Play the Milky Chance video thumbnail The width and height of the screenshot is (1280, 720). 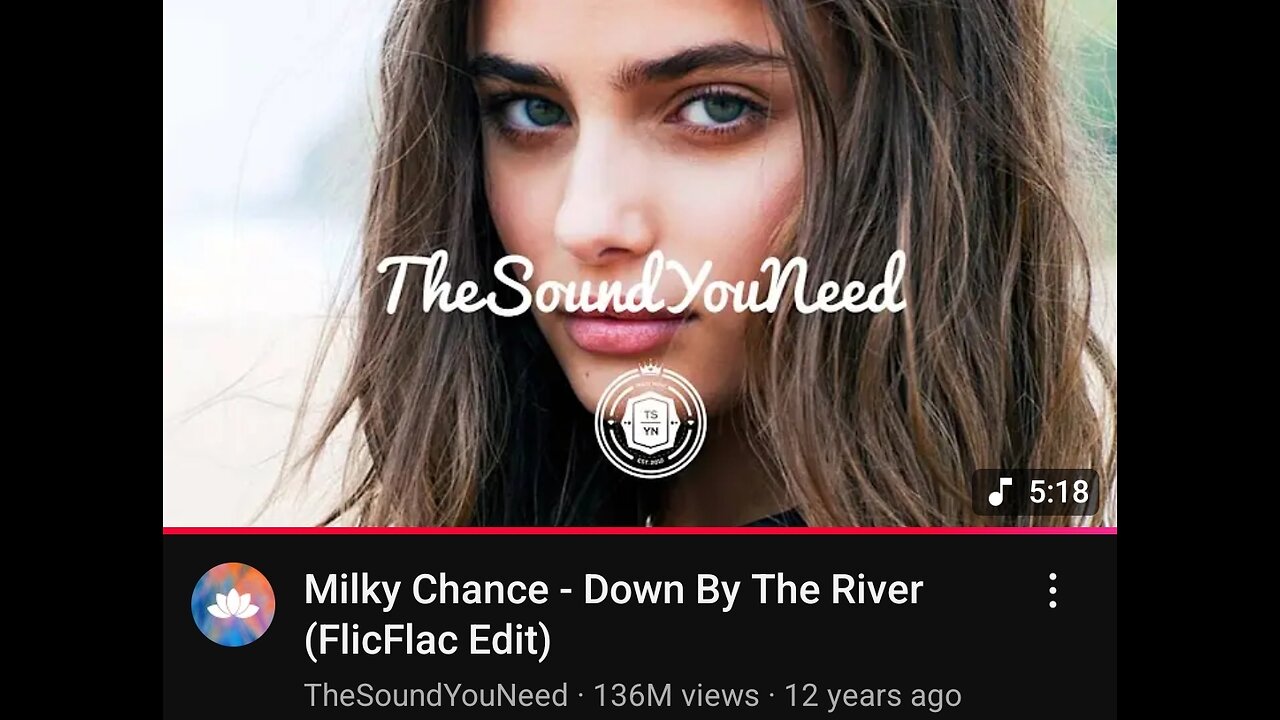tap(640, 263)
